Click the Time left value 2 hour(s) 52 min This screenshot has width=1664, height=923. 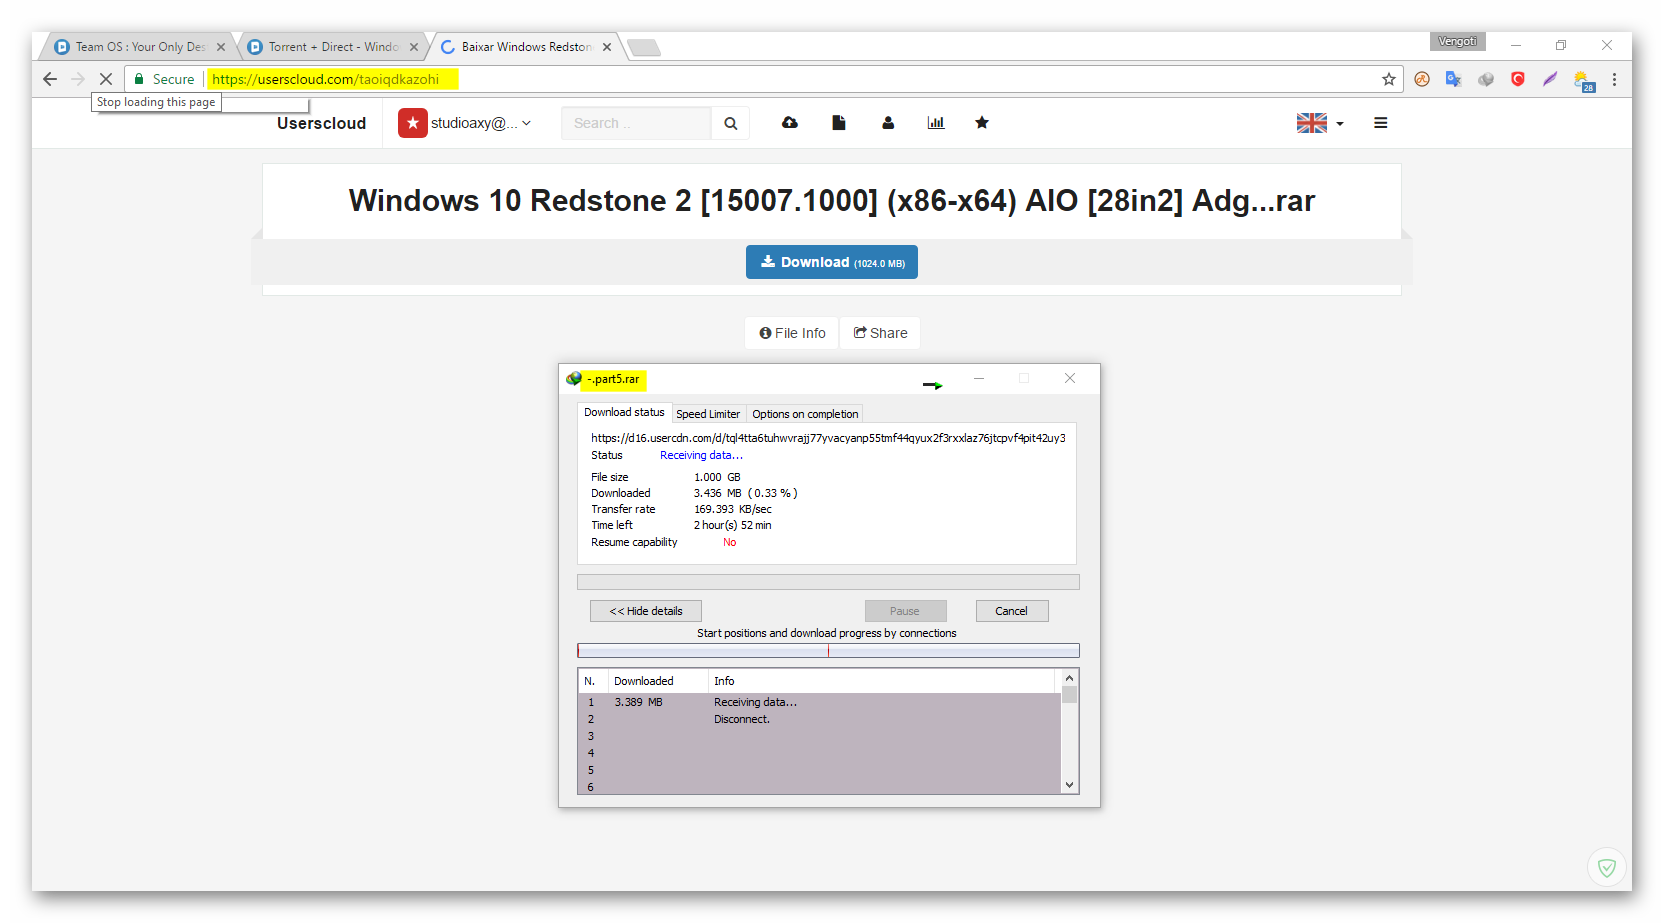[733, 525]
